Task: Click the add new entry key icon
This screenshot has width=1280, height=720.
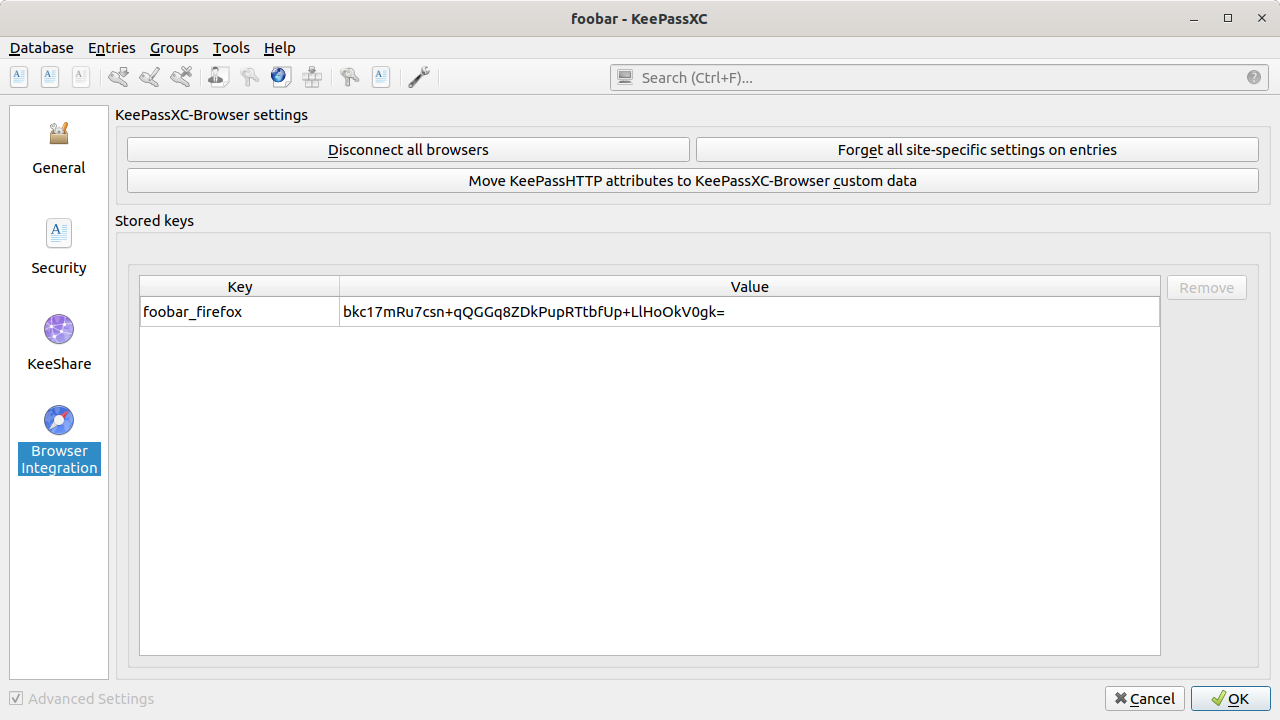Action: (119, 77)
